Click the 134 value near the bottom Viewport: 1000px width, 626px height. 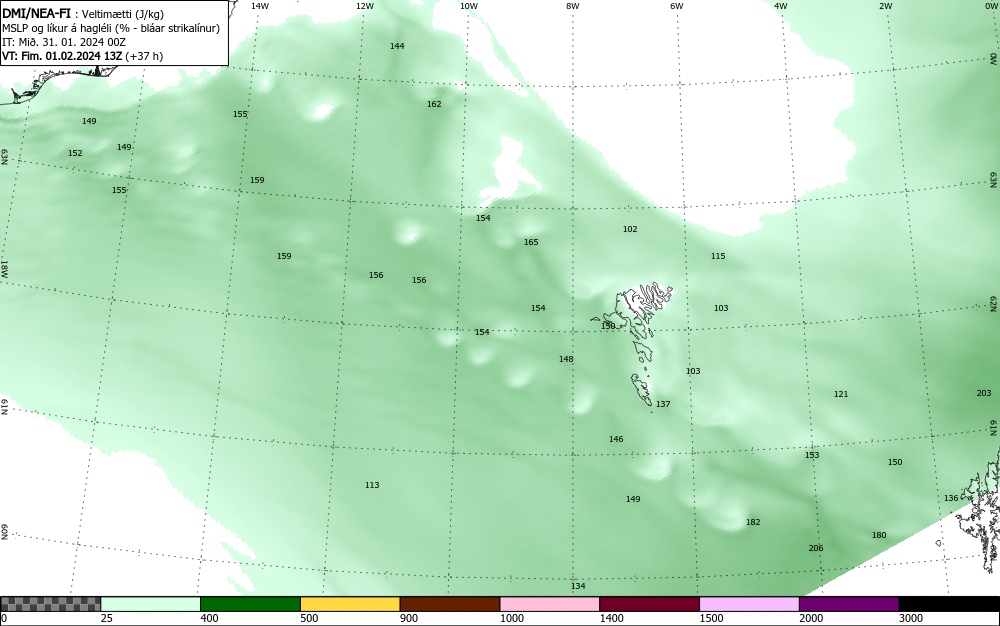(577, 586)
